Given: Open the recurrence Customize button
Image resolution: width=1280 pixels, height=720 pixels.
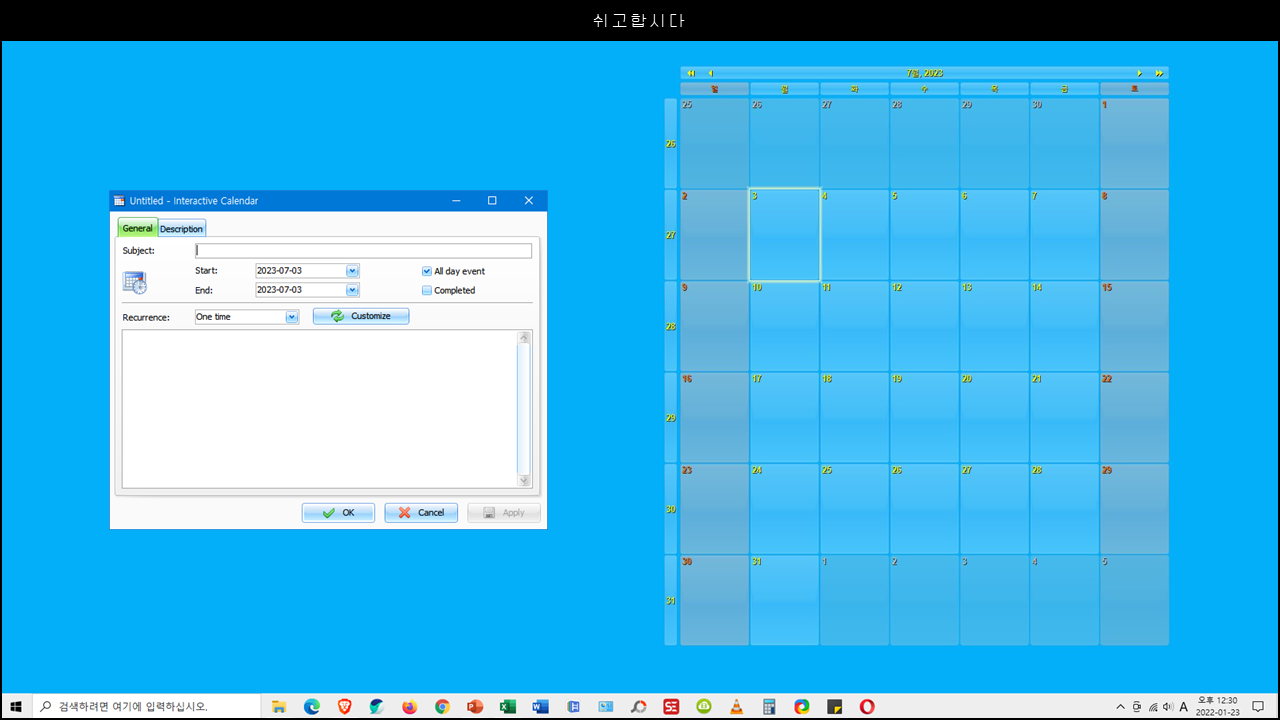Looking at the screenshot, I should click(x=361, y=316).
